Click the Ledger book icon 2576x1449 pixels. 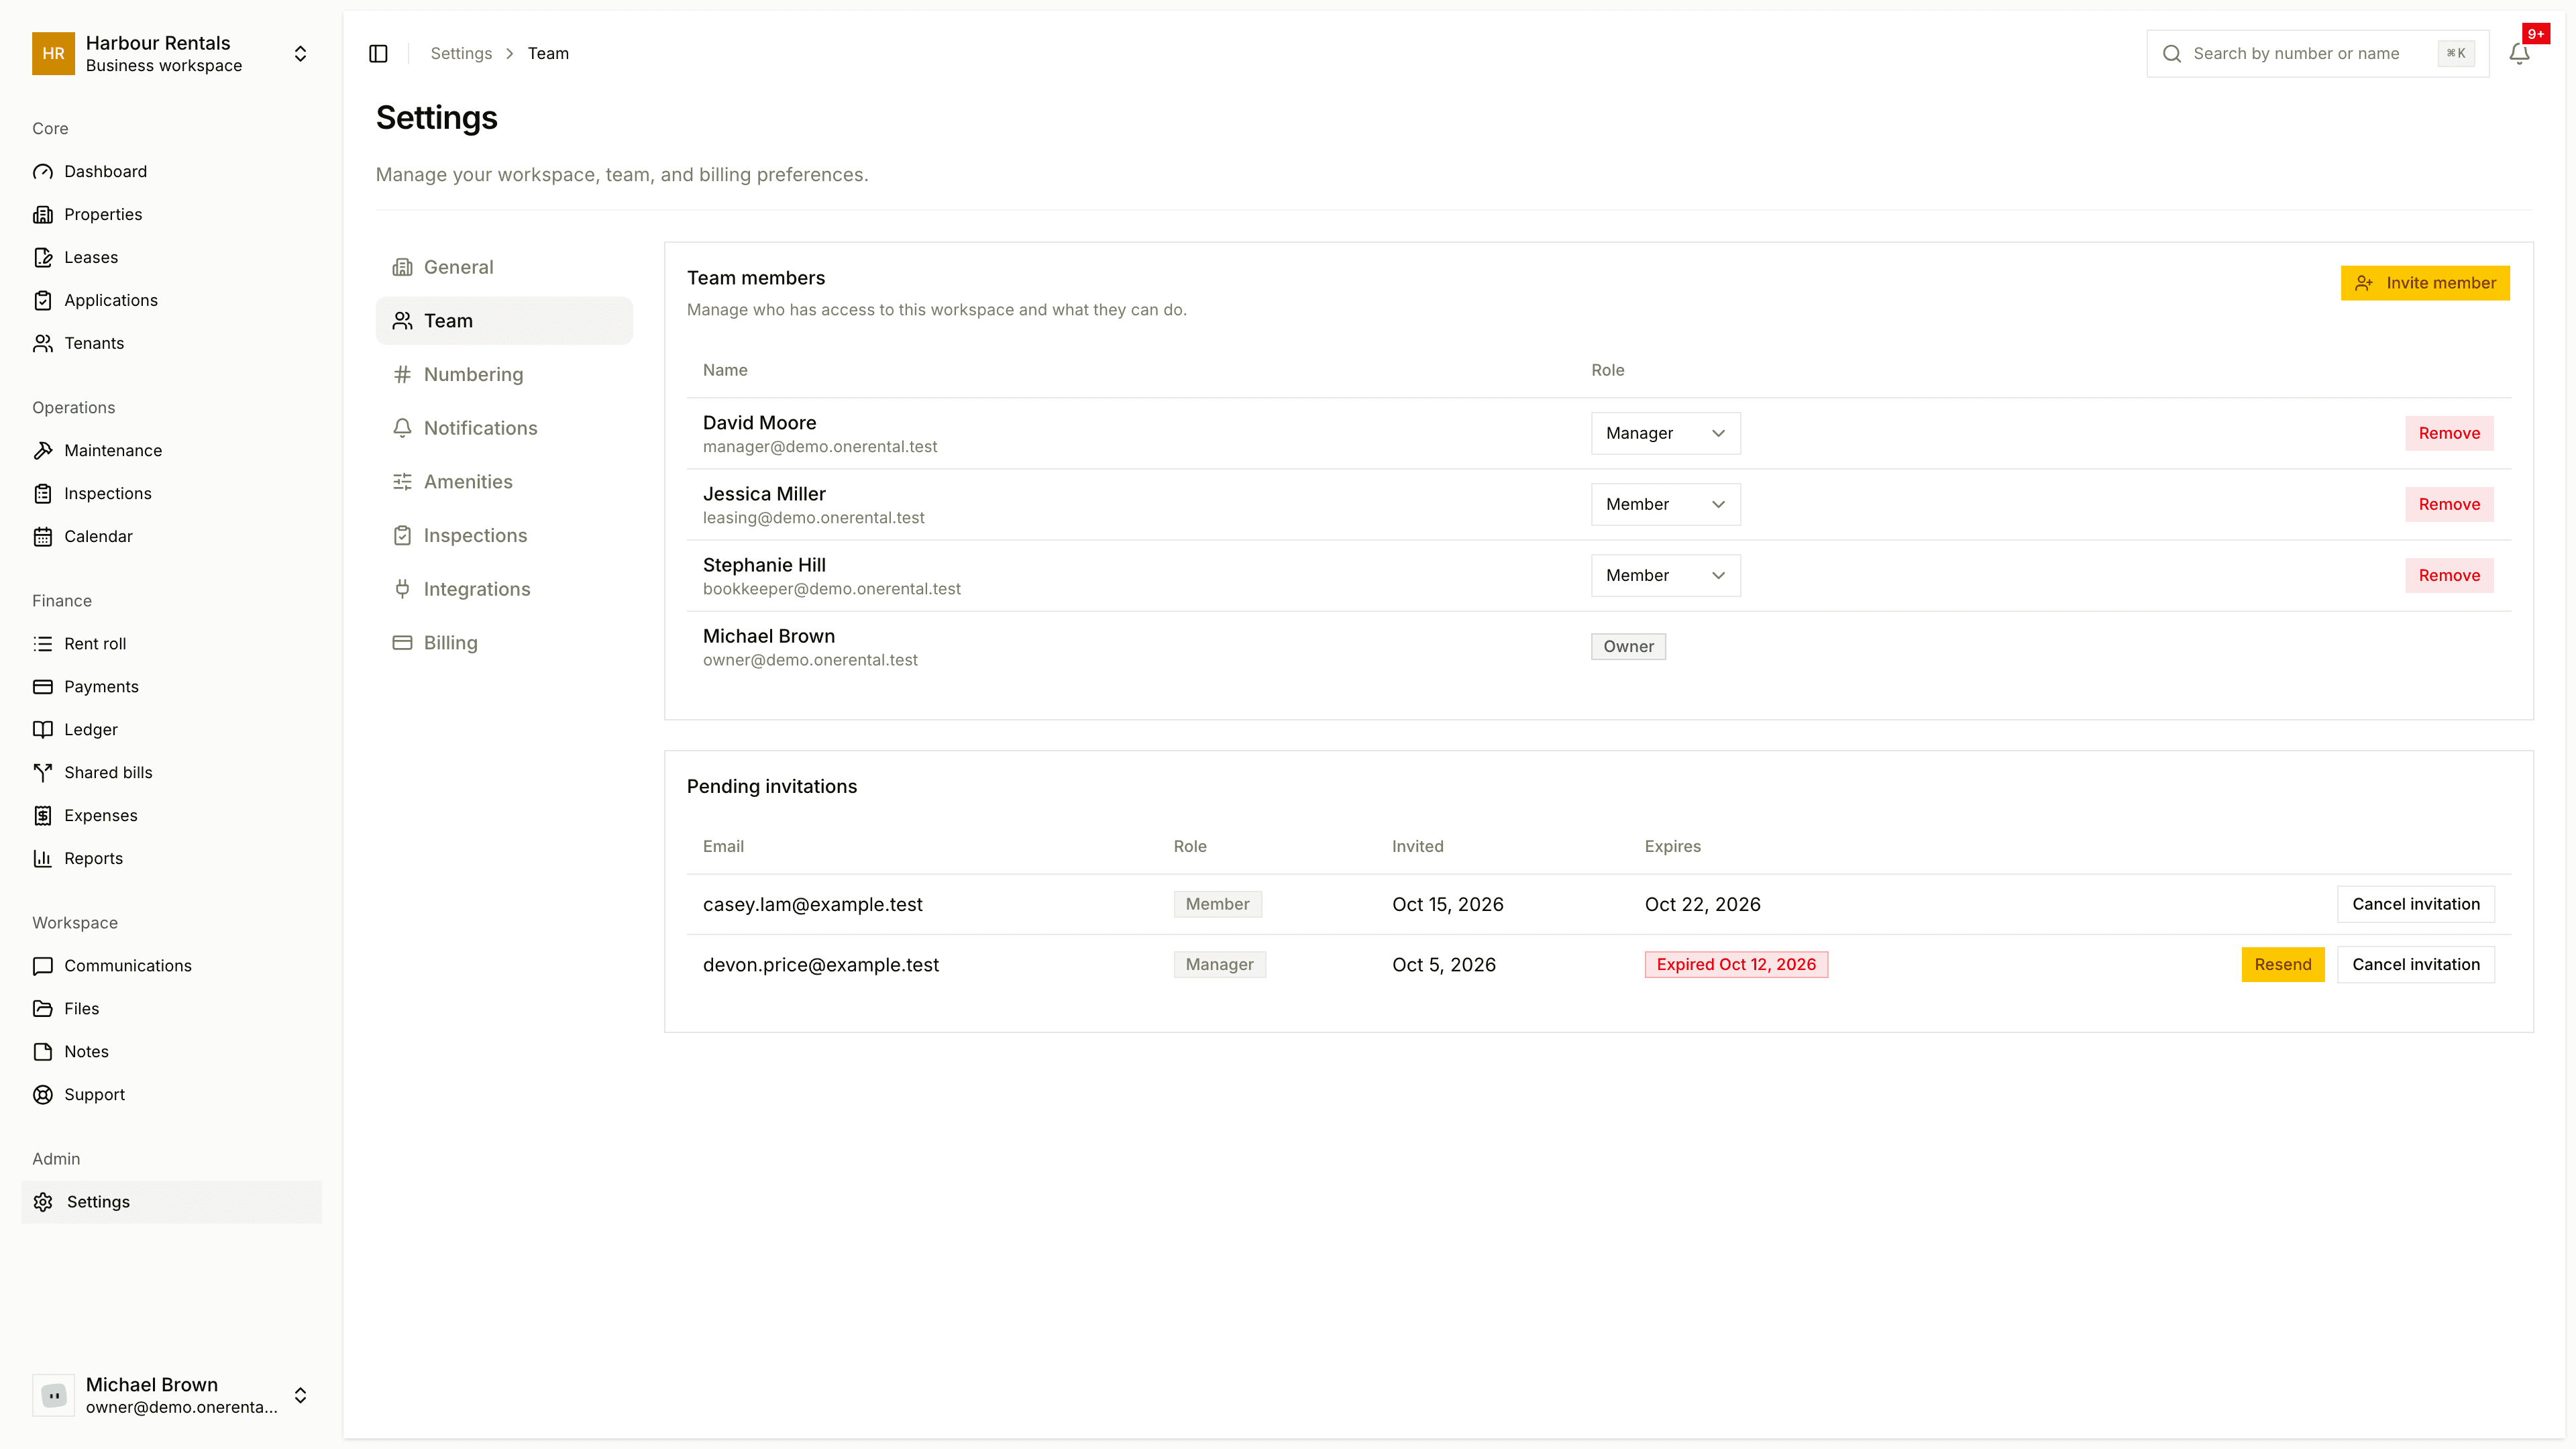pos(43,729)
